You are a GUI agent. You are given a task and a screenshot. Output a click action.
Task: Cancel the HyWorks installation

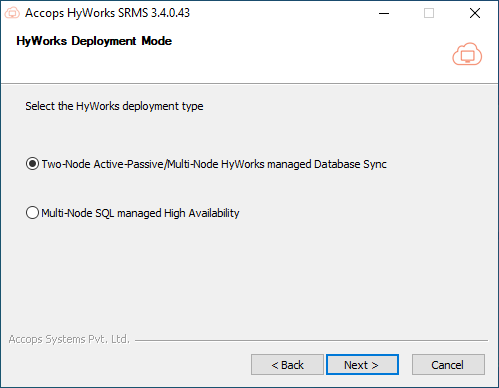point(448,365)
